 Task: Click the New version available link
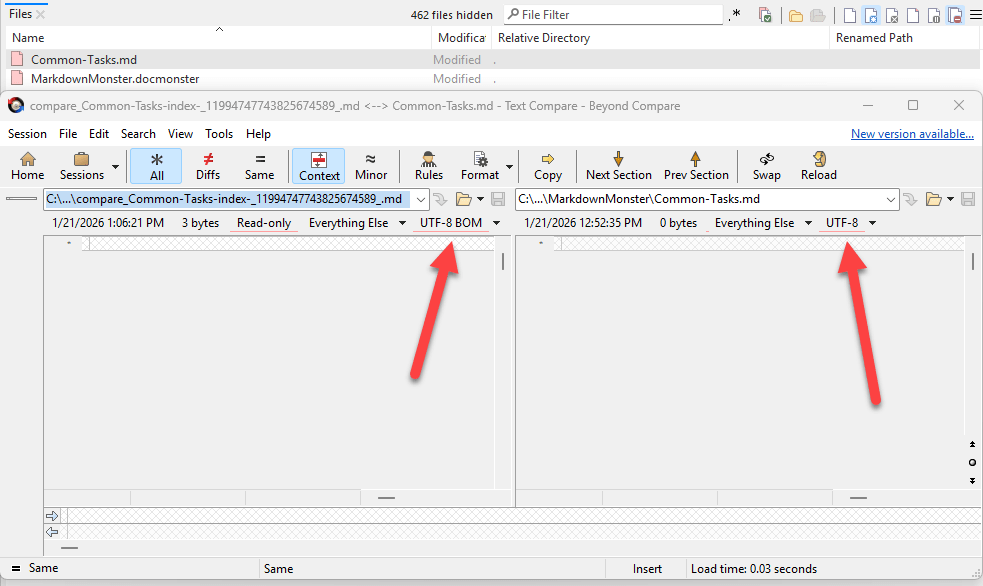(912, 134)
